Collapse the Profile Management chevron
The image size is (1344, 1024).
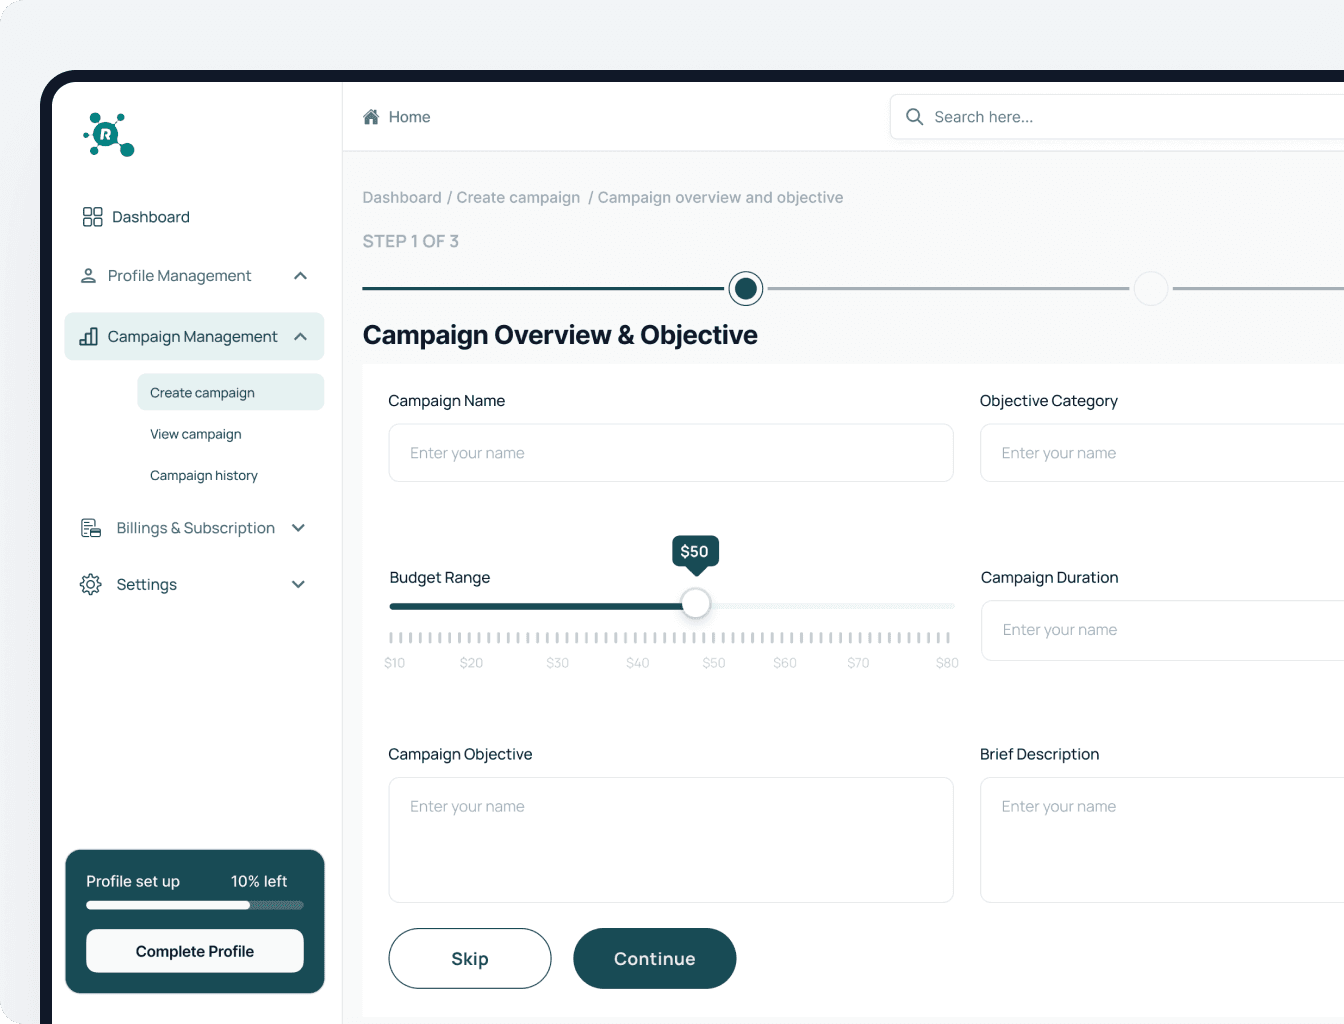[300, 276]
